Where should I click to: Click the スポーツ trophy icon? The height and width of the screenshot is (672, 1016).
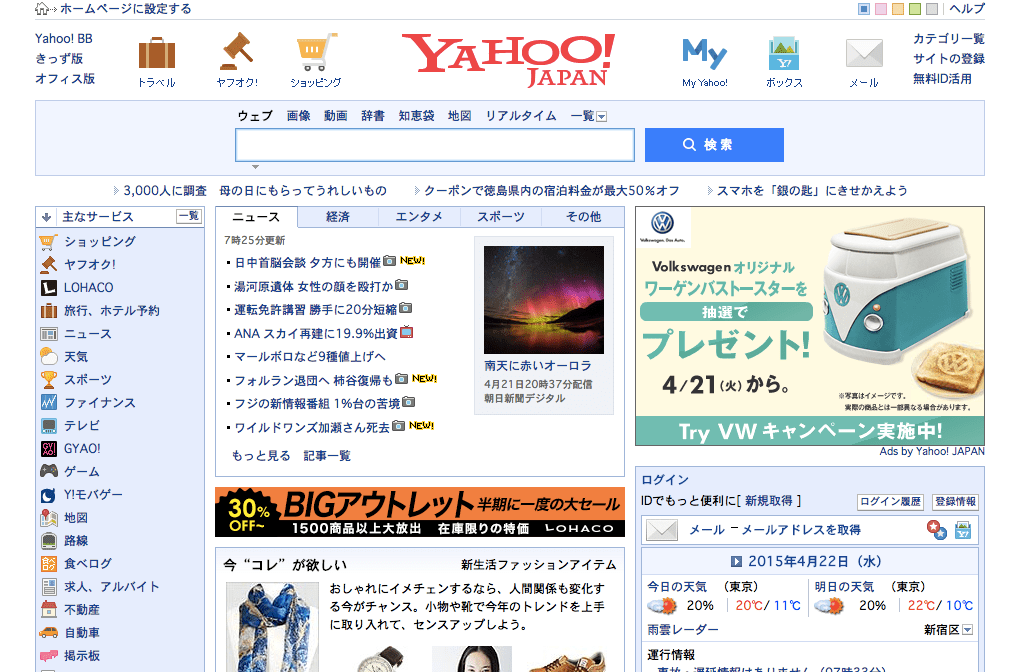[49, 380]
